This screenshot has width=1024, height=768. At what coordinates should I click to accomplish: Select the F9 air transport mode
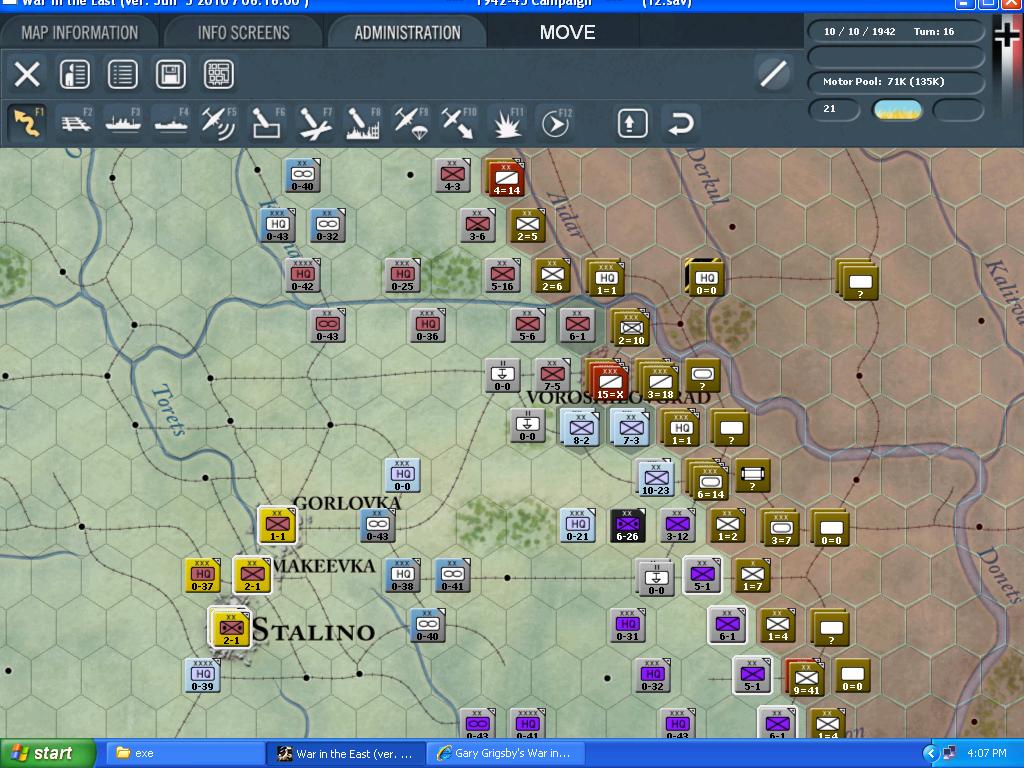(x=411, y=122)
